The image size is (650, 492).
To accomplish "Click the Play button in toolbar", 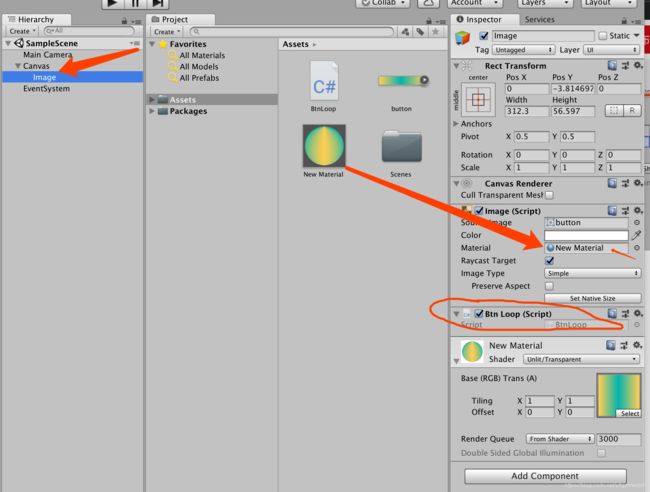I will [112, 3].
